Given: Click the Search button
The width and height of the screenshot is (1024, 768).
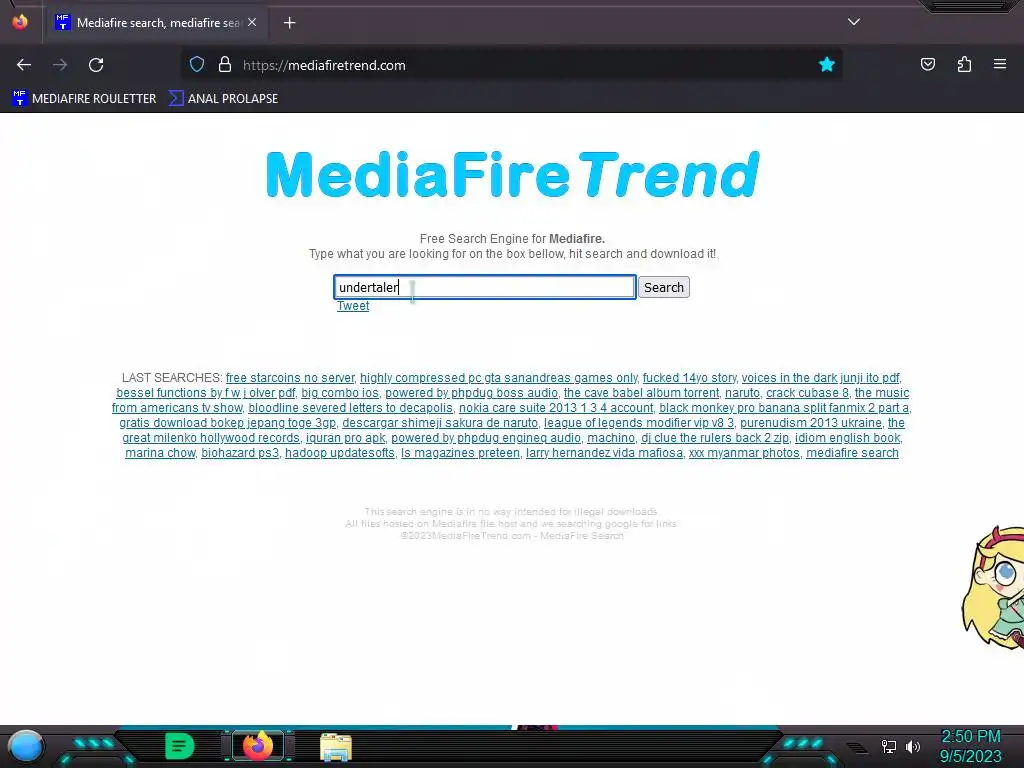Looking at the screenshot, I should [664, 287].
